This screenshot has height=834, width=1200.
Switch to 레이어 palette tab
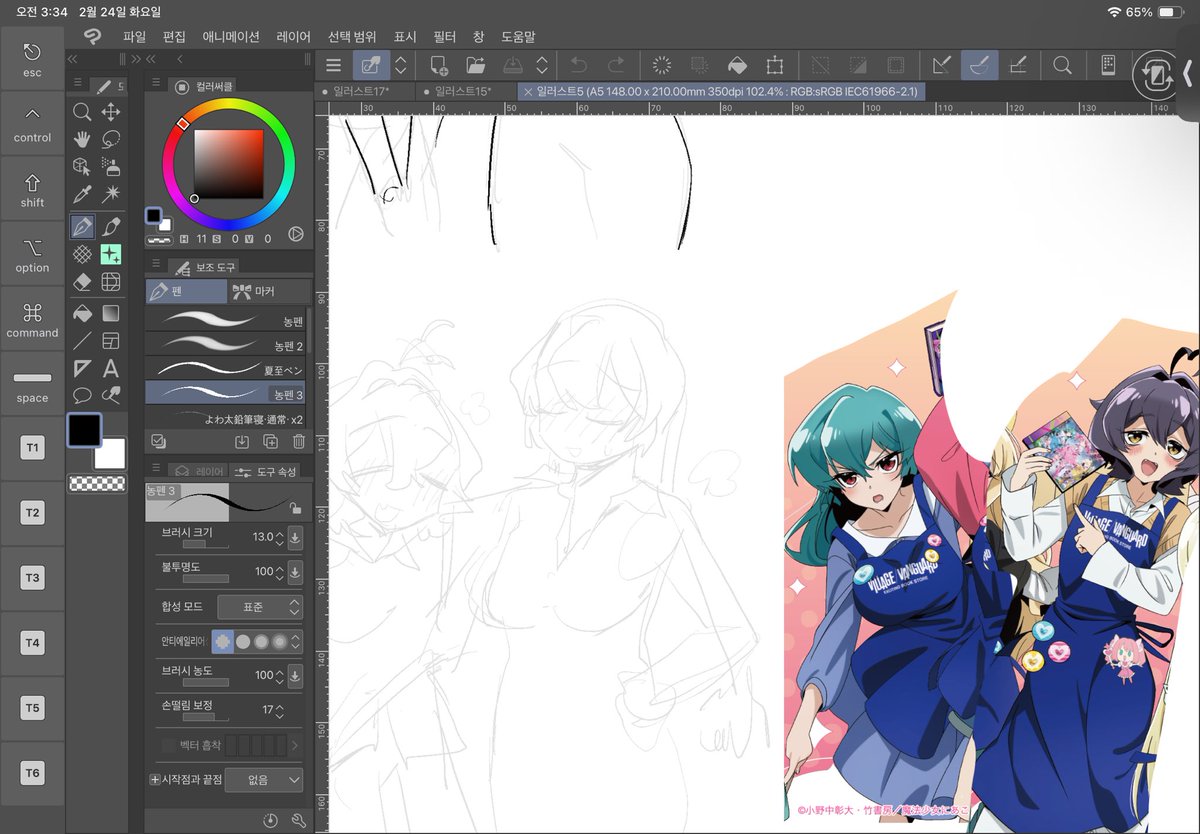coord(198,470)
